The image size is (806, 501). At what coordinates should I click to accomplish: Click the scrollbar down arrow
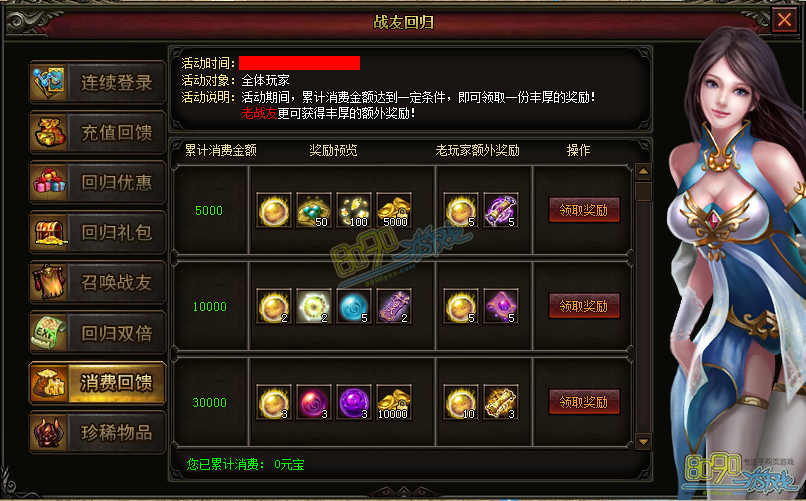point(644,441)
